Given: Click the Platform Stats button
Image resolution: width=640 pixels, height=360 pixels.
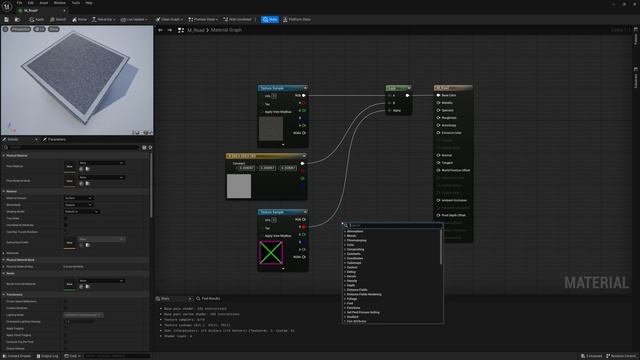Looking at the screenshot, I should click(297, 19).
